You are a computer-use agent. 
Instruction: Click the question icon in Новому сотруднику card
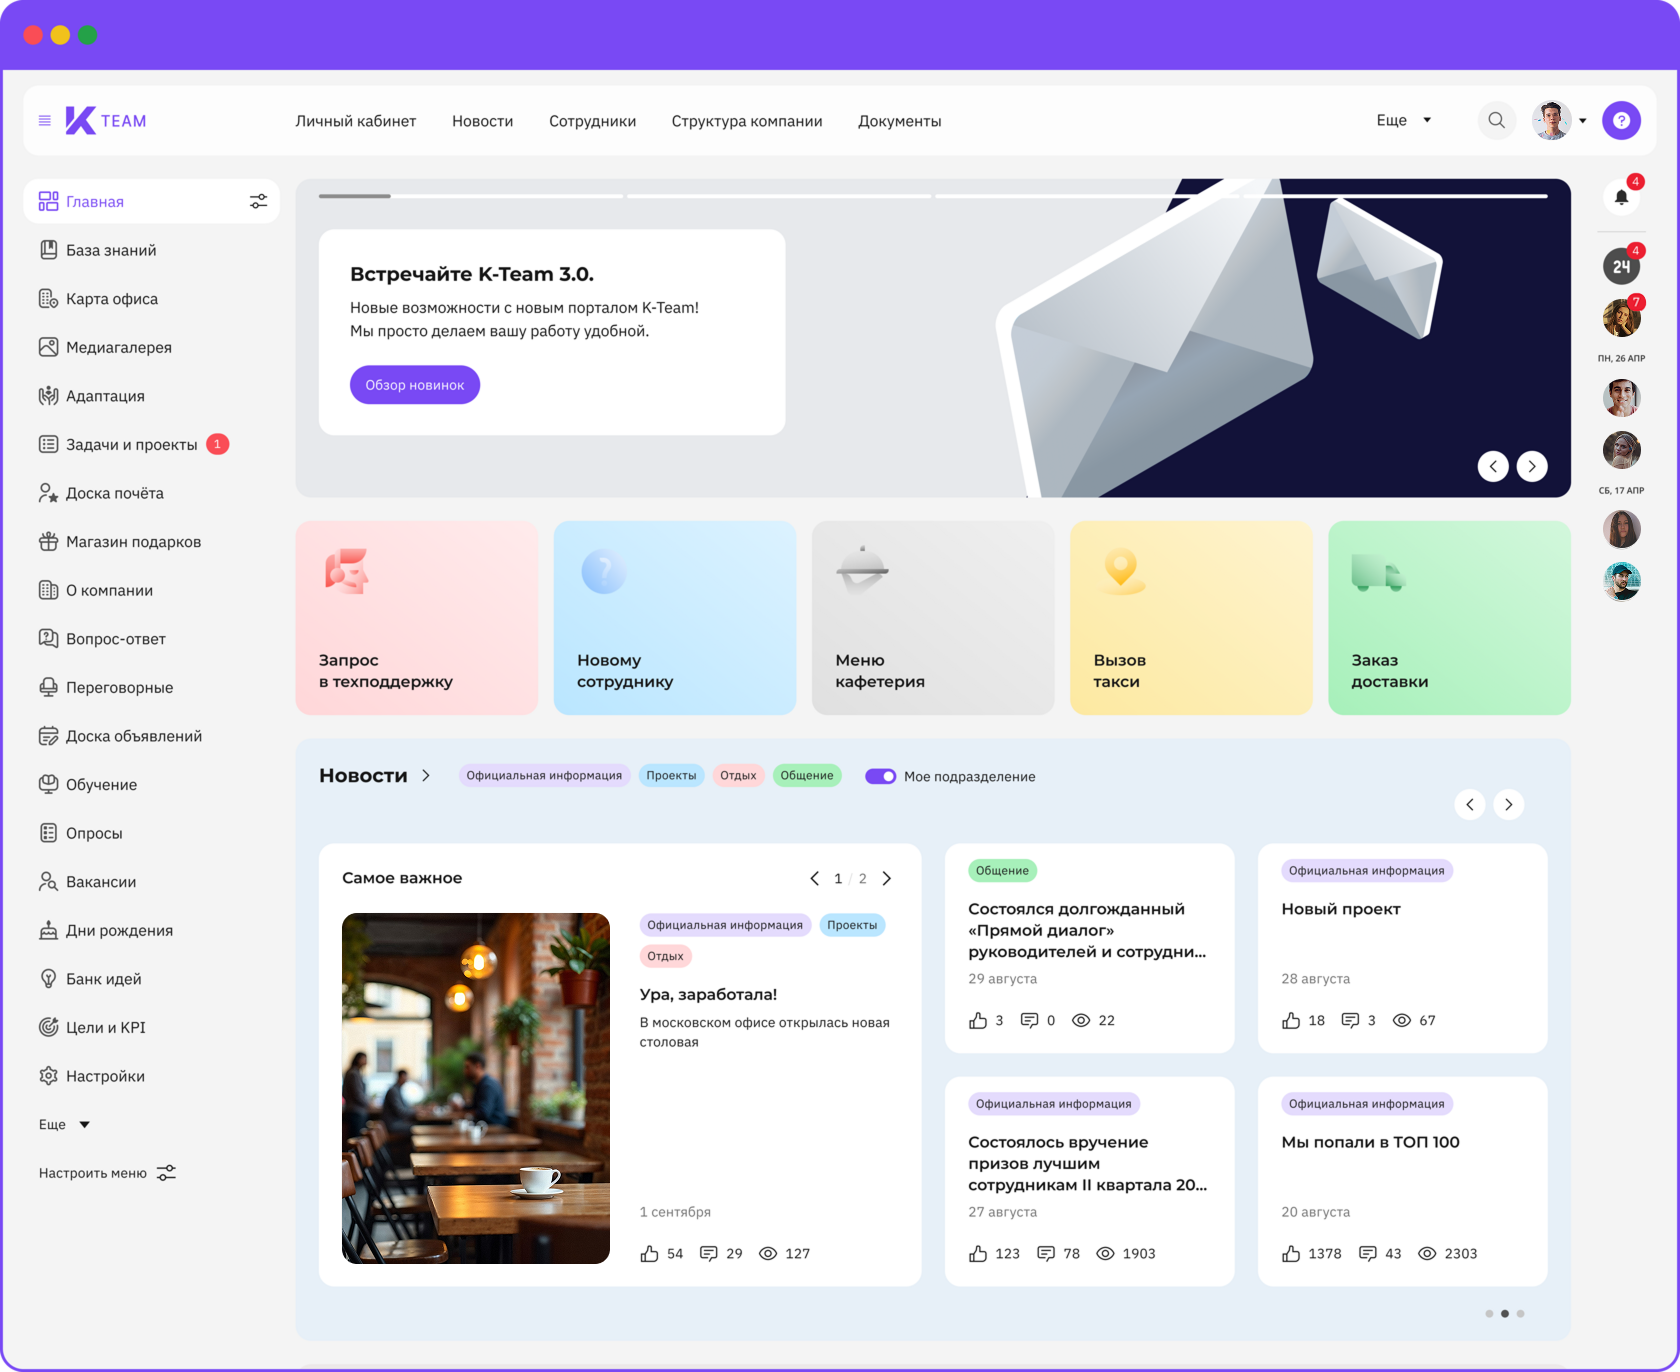pyautogui.click(x=604, y=571)
